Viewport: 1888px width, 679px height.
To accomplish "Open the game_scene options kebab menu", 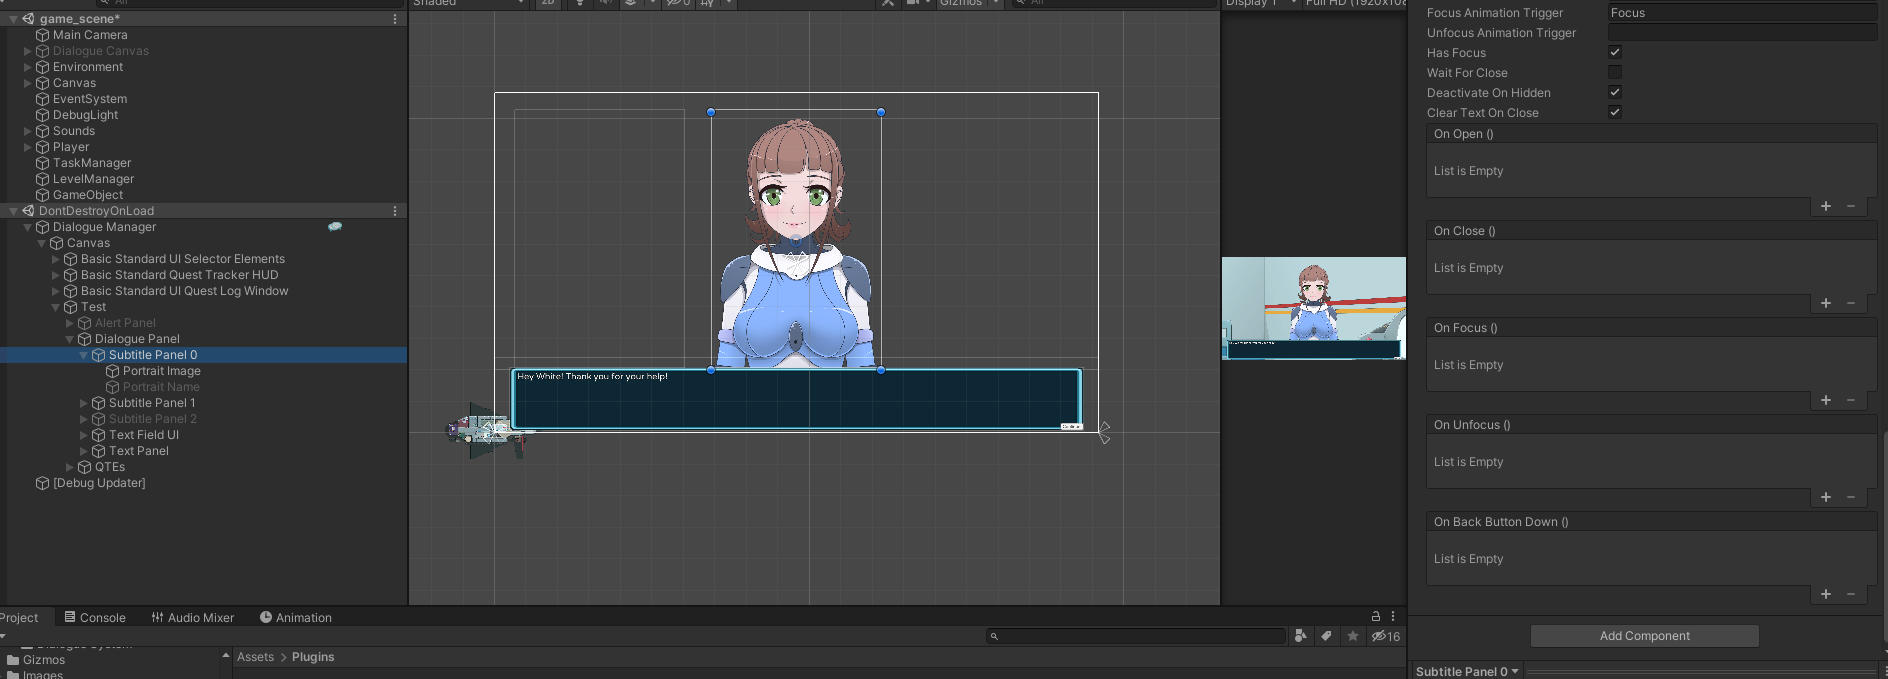I will pyautogui.click(x=395, y=19).
